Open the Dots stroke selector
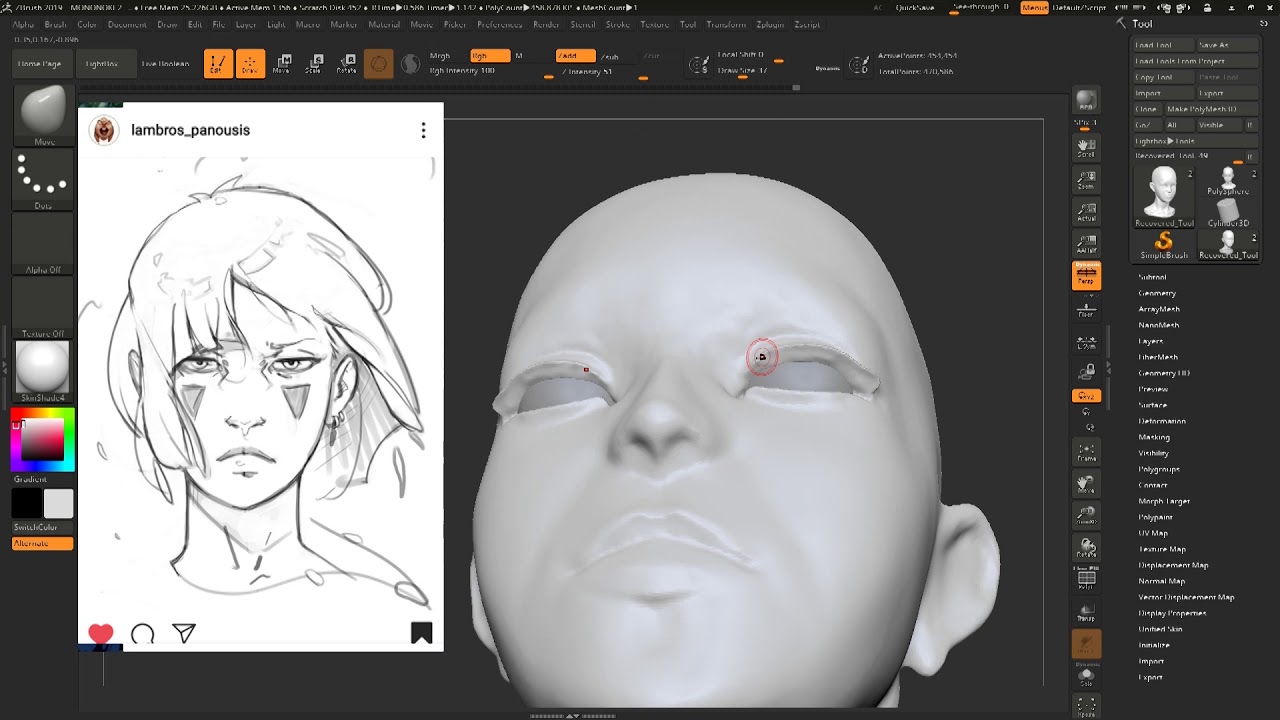Viewport: 1280px width, 720px height. coord(43,181)
